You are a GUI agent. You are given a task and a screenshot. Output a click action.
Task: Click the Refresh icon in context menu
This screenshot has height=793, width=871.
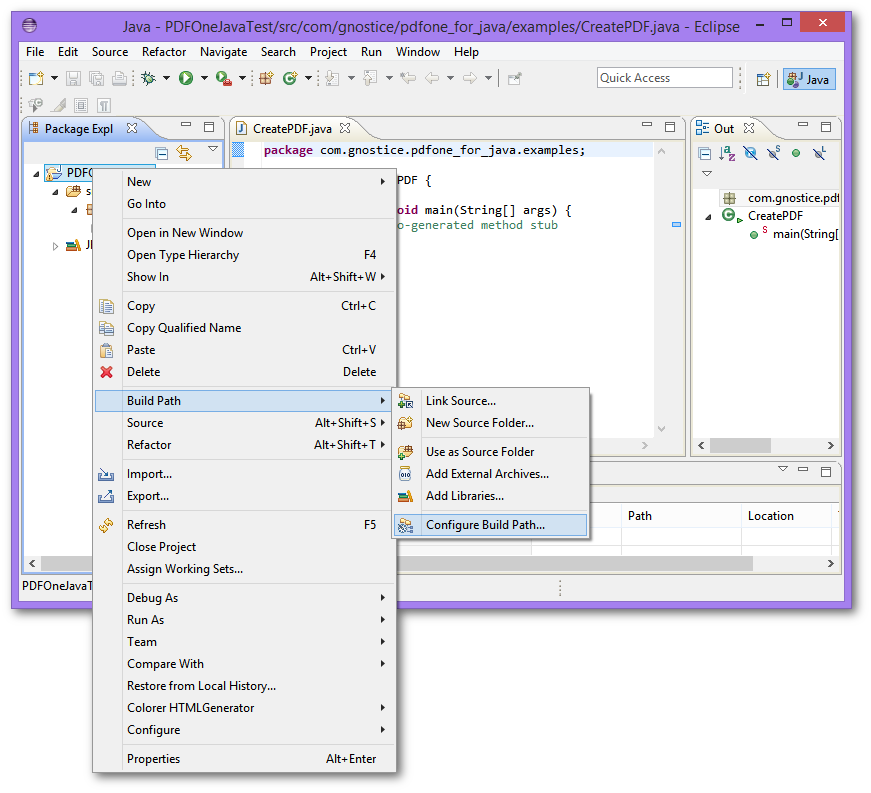click(106, 525)
